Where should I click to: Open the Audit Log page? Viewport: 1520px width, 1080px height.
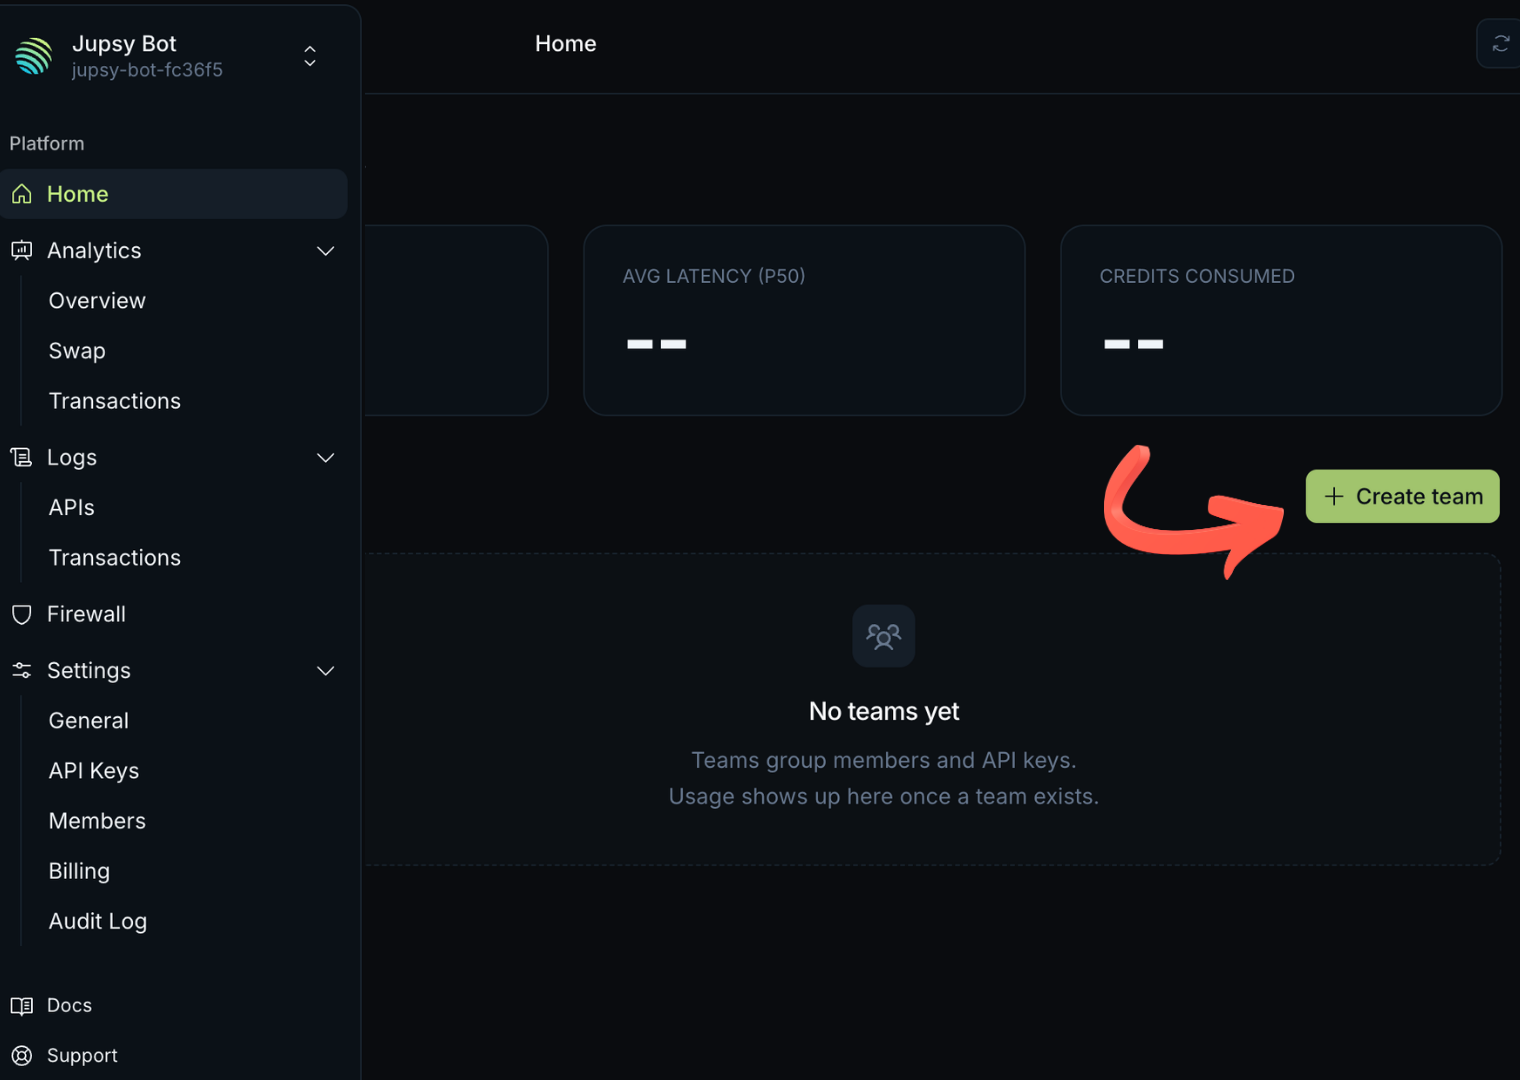(98, 921)
